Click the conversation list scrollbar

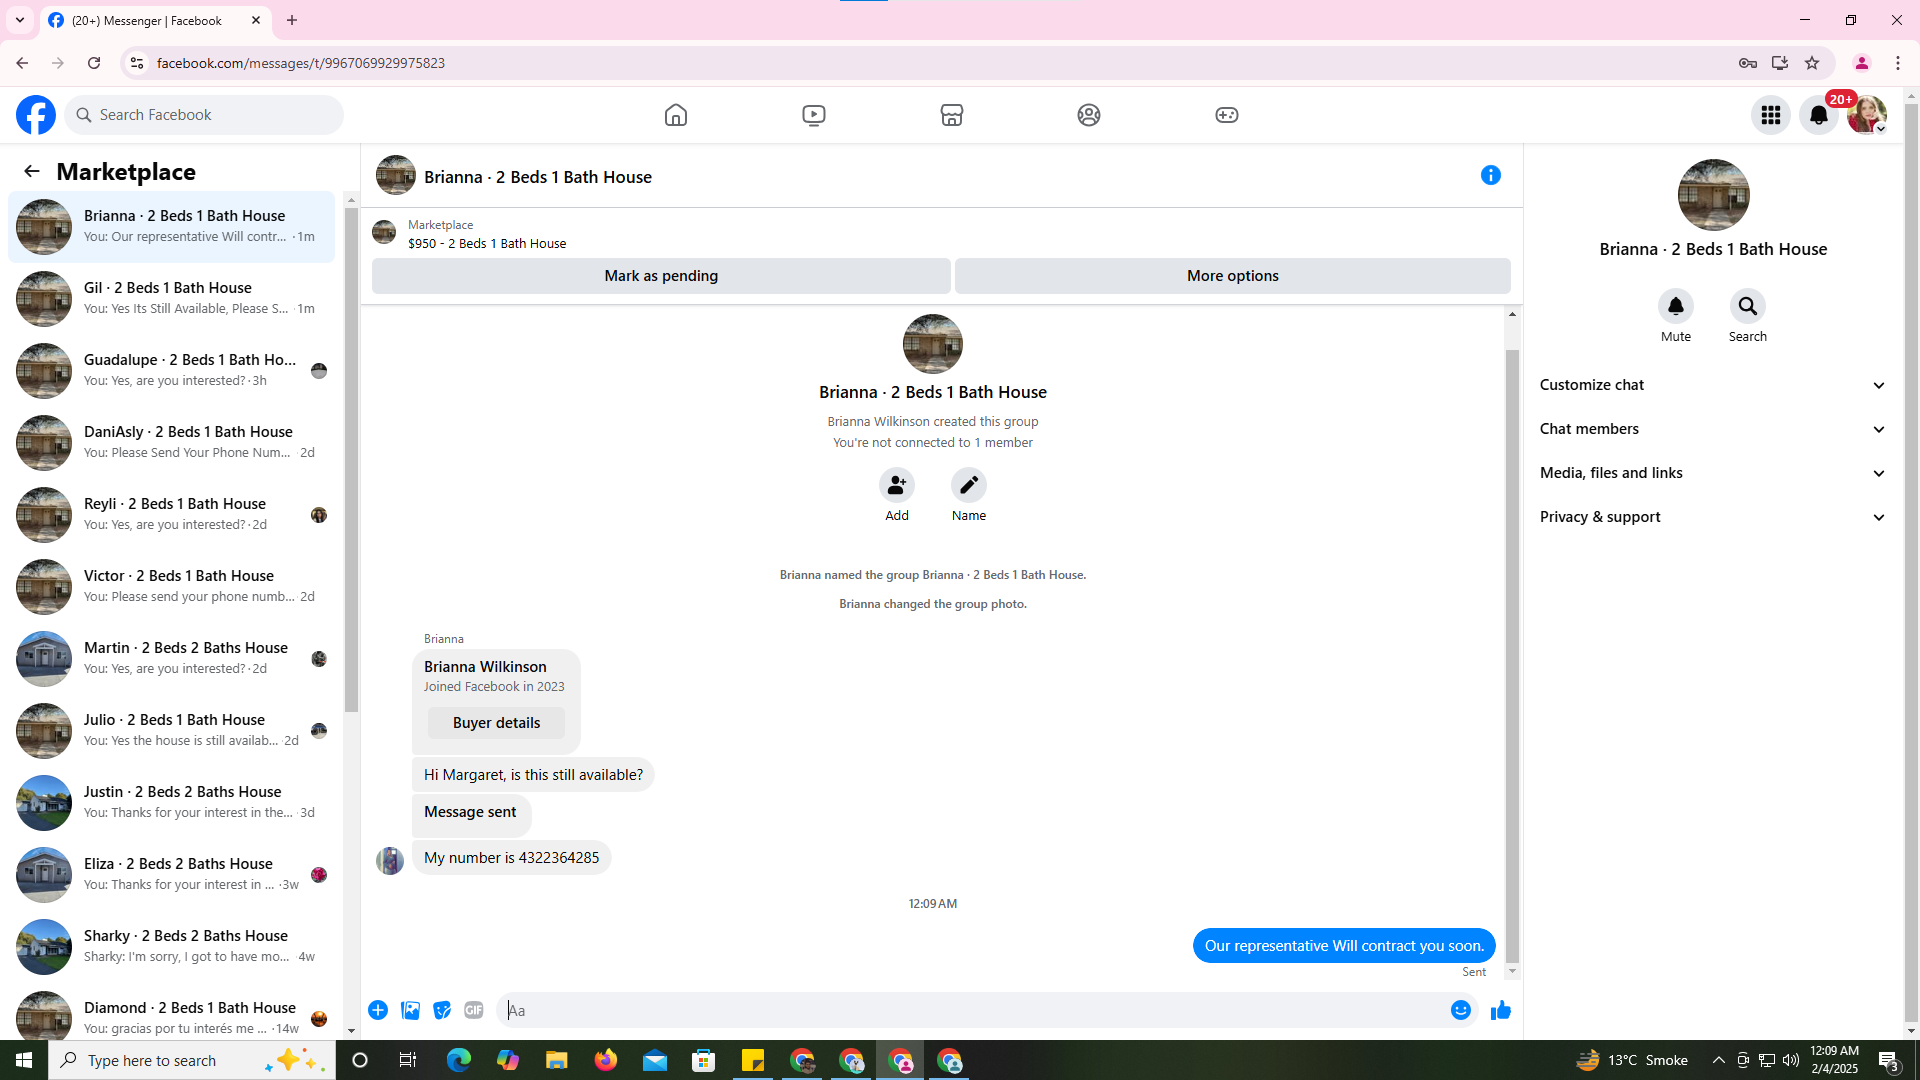pyautogui.click(x=351, y=460)
